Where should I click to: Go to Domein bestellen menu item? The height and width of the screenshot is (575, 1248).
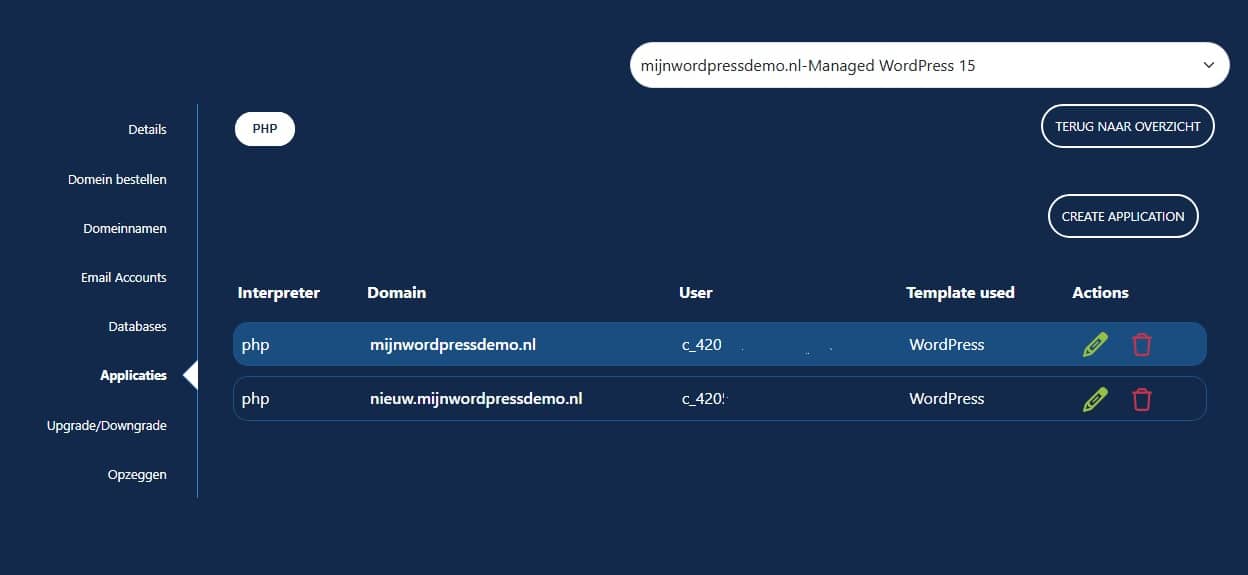pos(117,180)
